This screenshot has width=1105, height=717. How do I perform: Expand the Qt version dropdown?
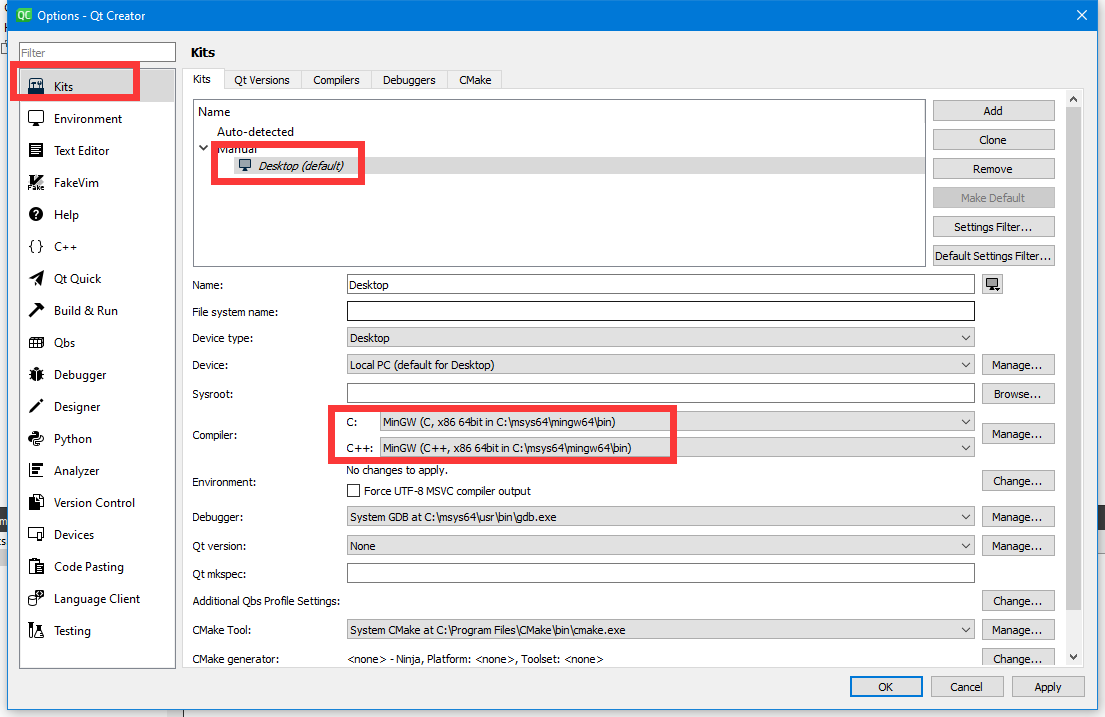[660, 546]
